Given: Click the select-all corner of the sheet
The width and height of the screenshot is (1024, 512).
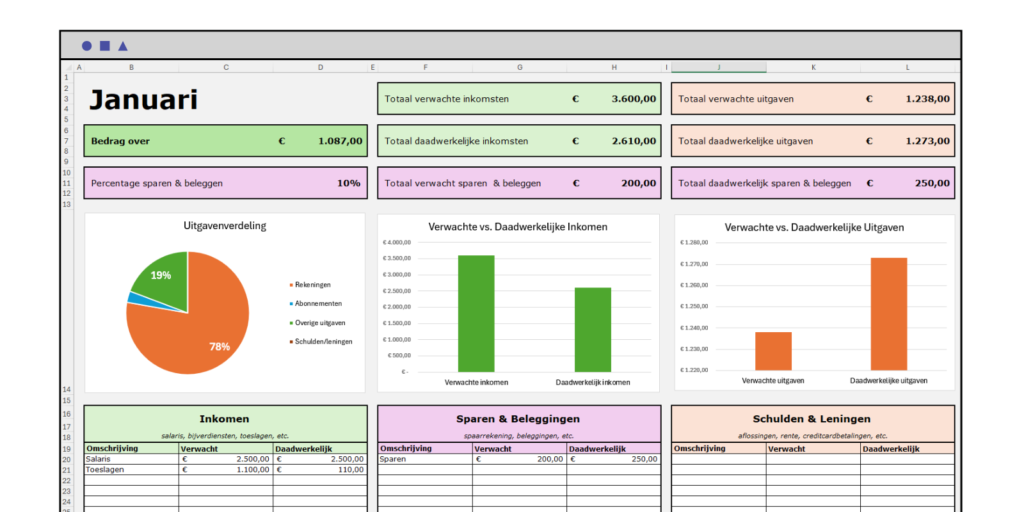Looking at the screenshot, I should [67, 67].
